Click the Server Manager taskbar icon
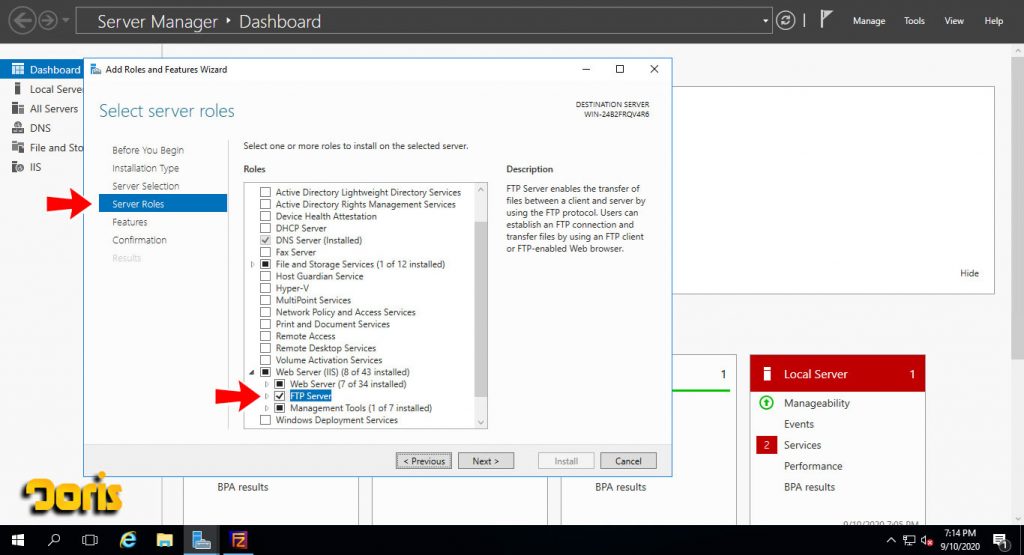1024x555 pixels. (201, 540)
